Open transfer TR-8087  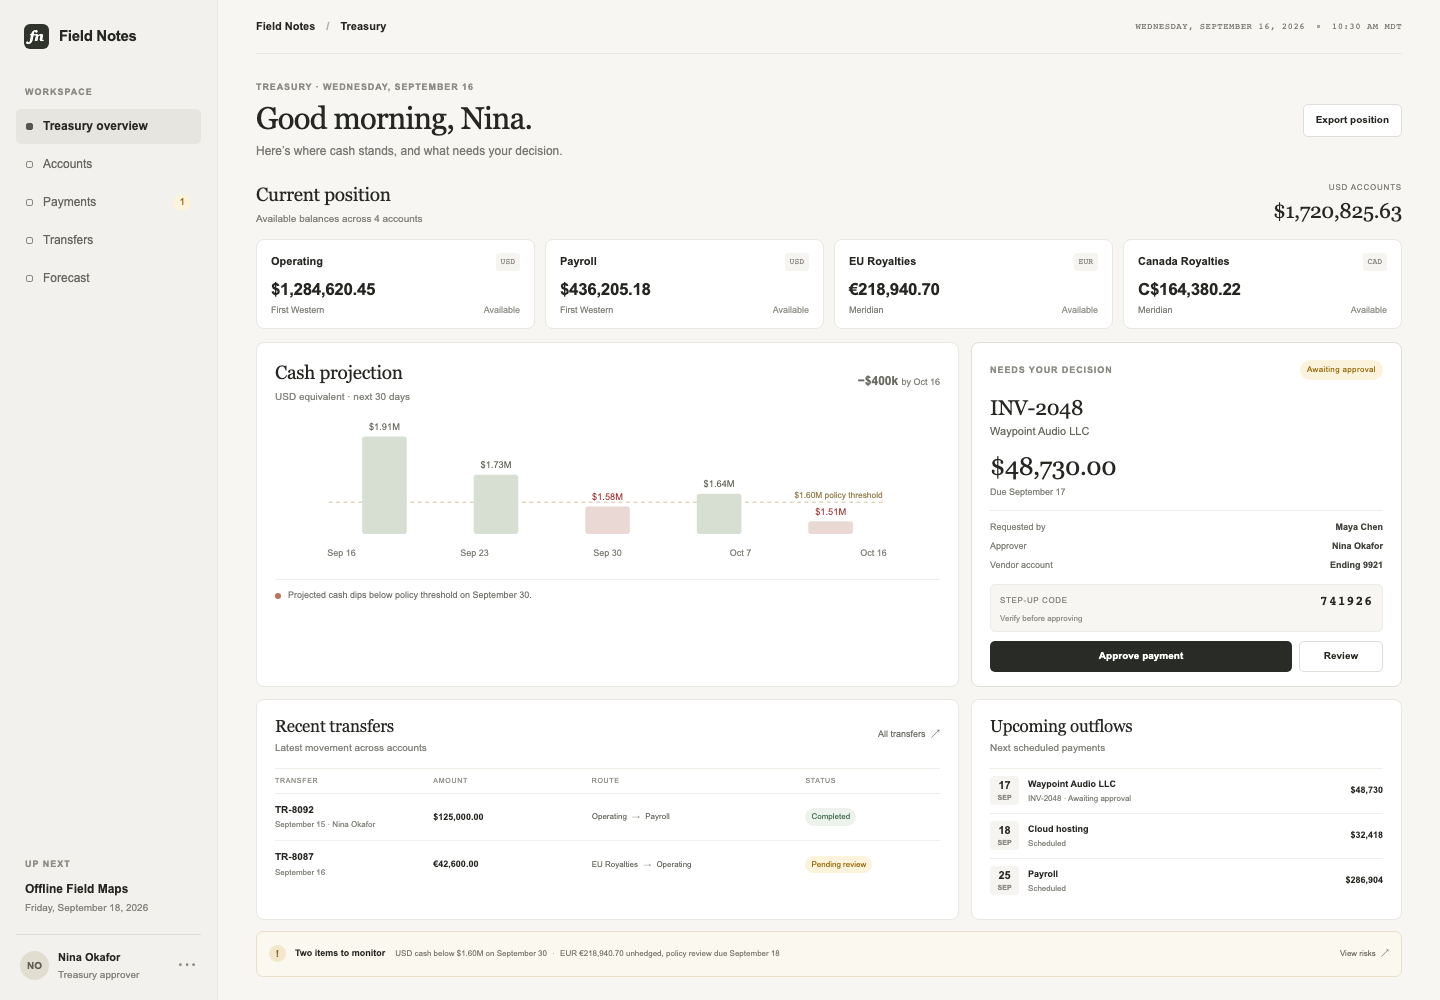(607, 864)
